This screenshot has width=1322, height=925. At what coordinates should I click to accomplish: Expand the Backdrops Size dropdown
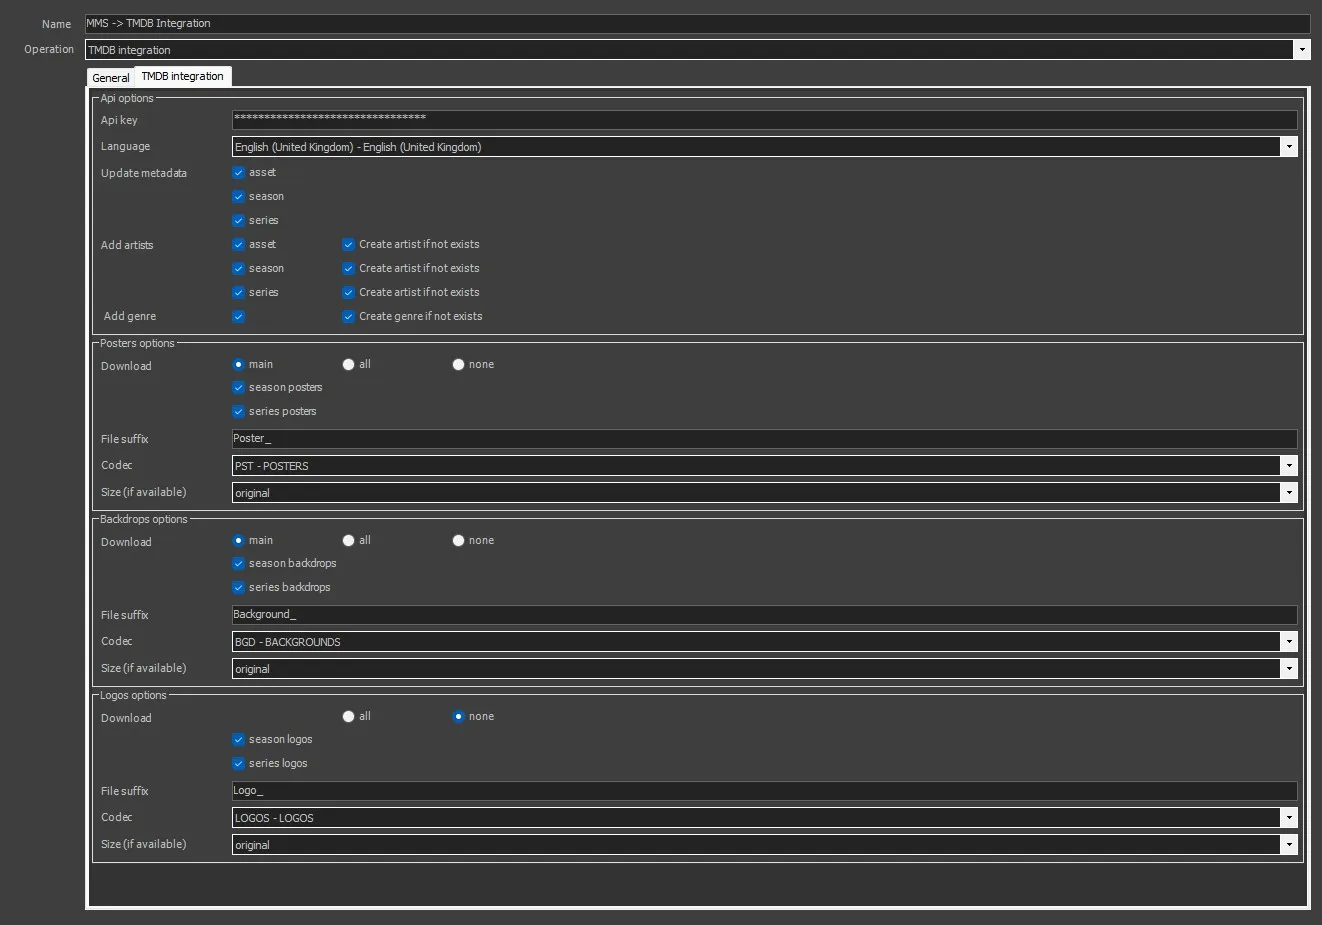pos(1288,669)
